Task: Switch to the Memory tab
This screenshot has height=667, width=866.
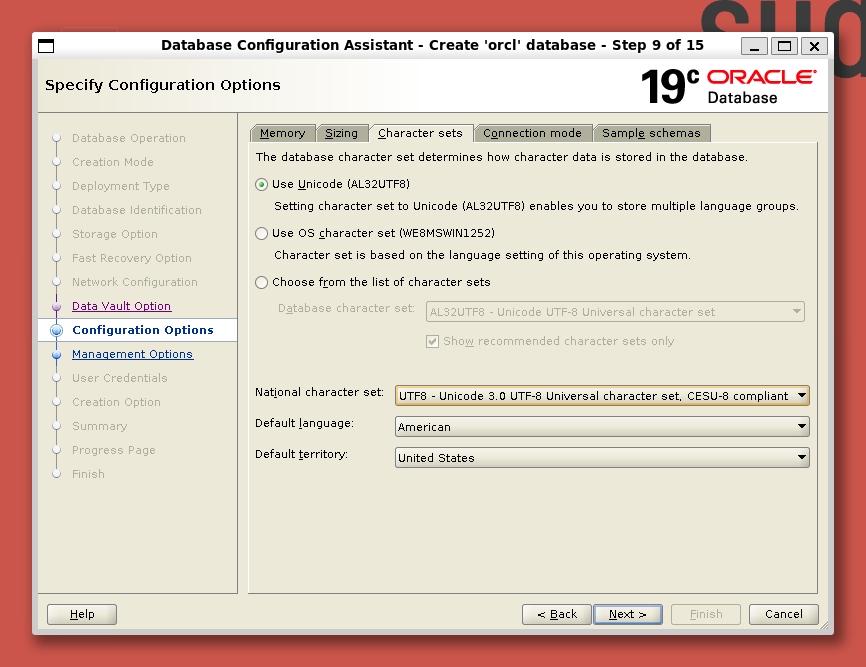Action: point(282,133)
